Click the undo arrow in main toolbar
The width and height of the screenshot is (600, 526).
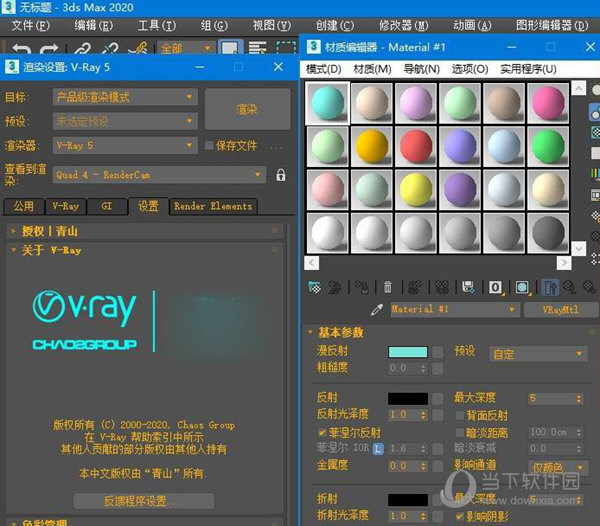point(21,49)
